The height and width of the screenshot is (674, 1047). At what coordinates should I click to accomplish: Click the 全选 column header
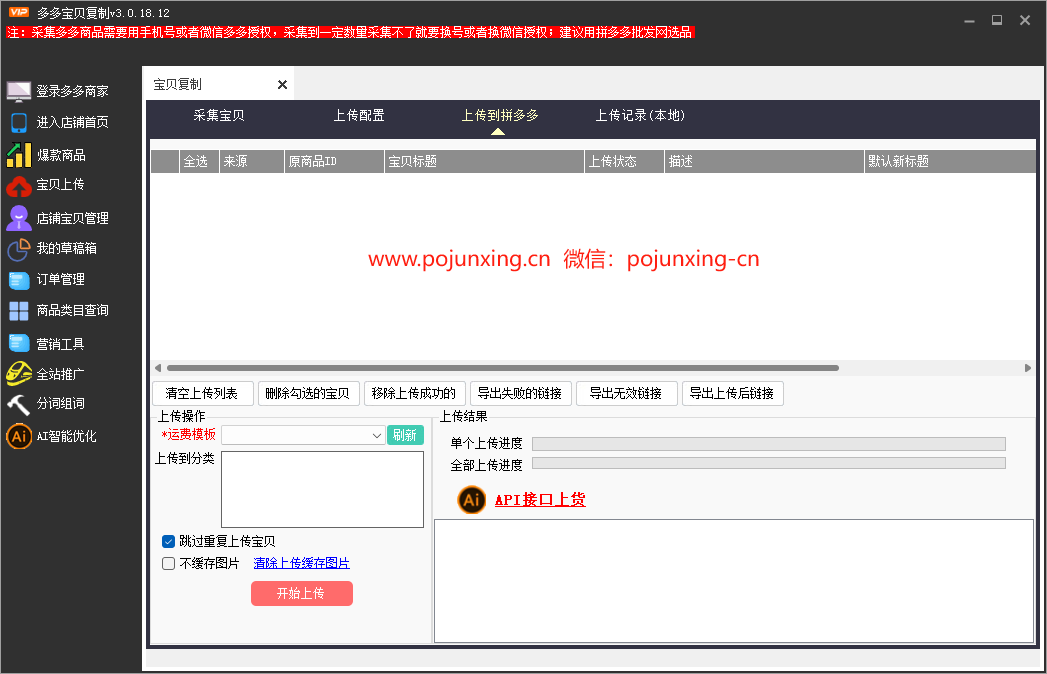[199, 162]
